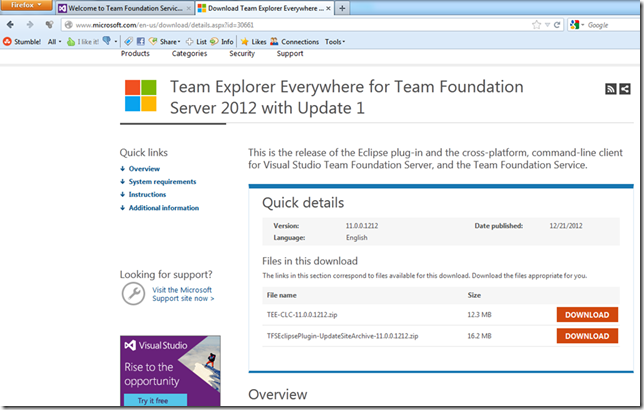Click the 12.3 MB size value
Viewport: 644px width, 410px height.
[479, 315]
